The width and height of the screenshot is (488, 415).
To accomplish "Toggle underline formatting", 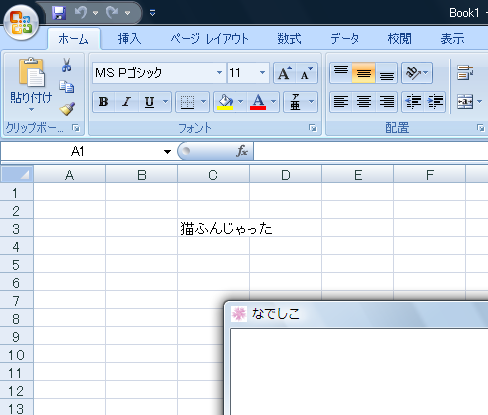I will [149, 102].
